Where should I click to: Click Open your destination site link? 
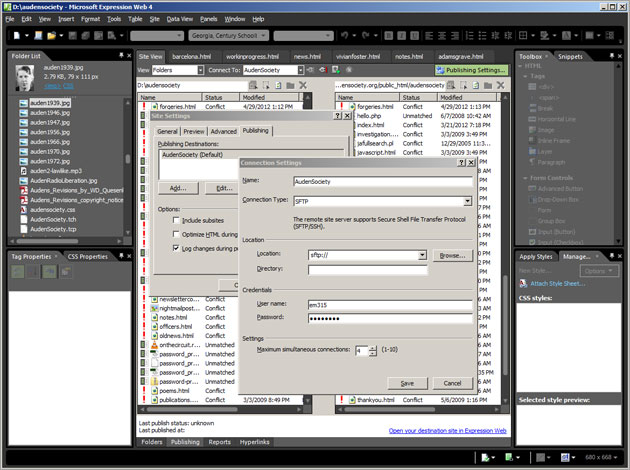(x=448, y=431)
